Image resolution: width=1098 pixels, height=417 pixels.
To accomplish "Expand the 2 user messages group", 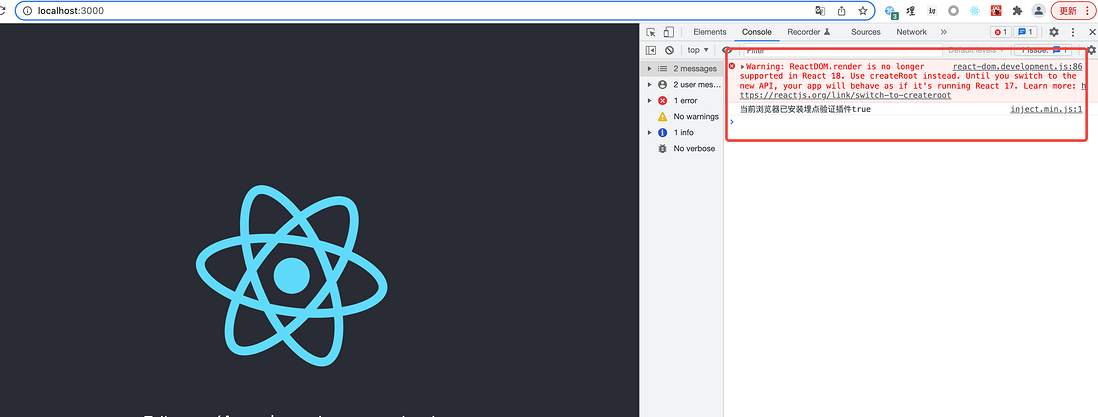I will click(649, 85).
